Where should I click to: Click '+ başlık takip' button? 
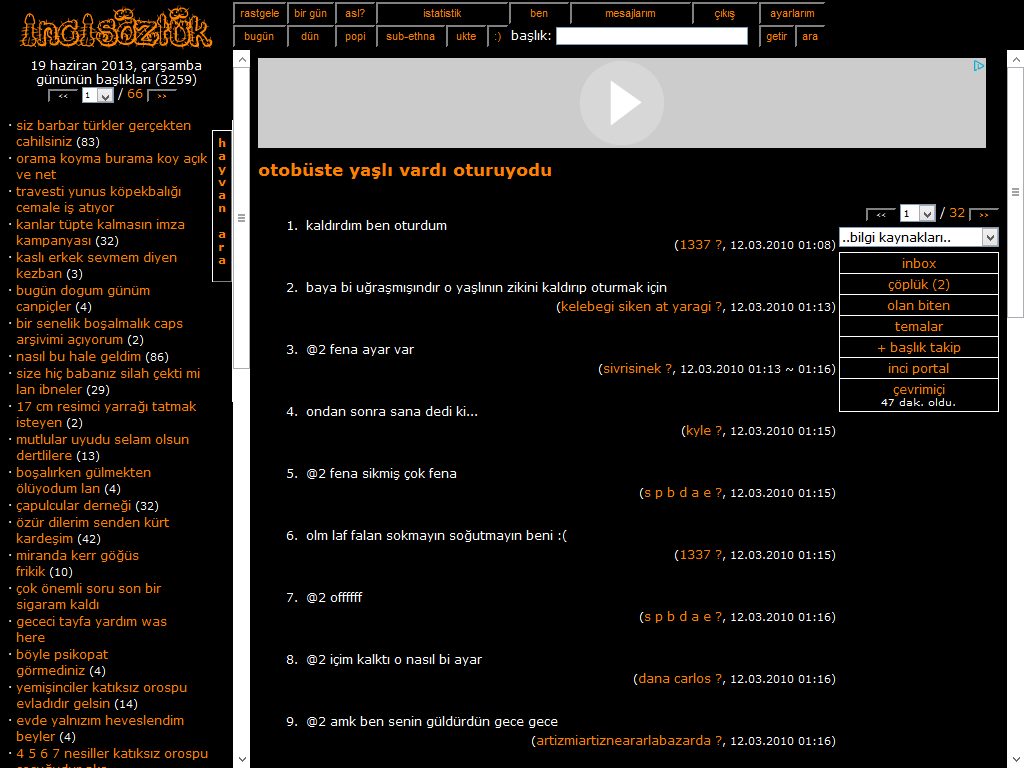pyautogui.click(x=918, y=347)
